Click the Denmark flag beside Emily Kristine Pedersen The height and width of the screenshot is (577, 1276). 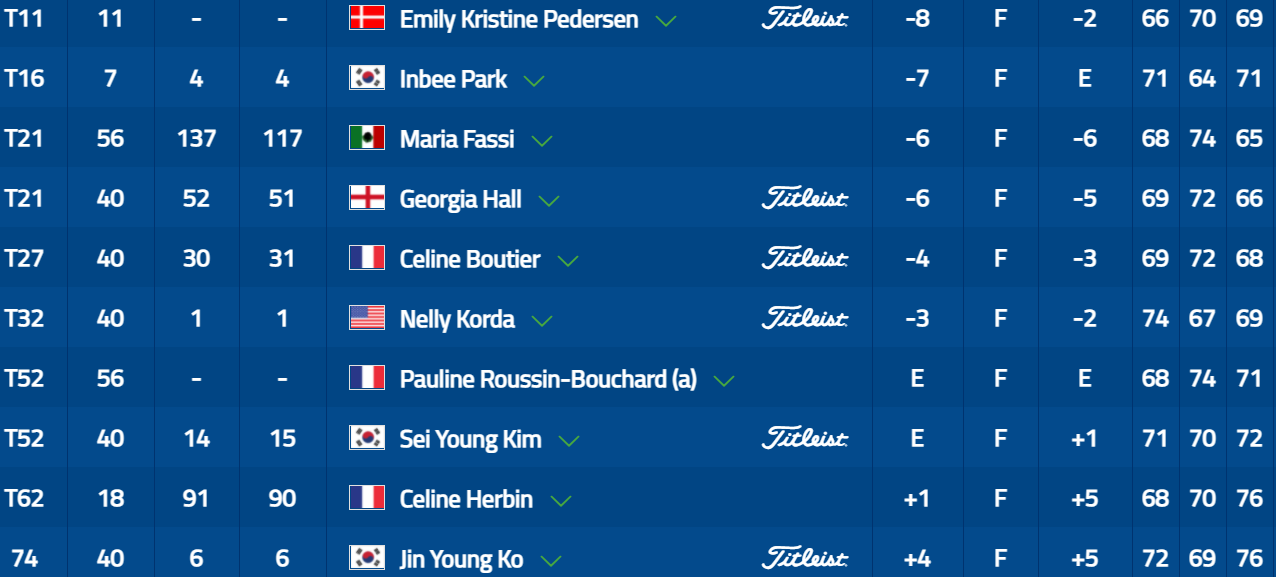point(367,18)
